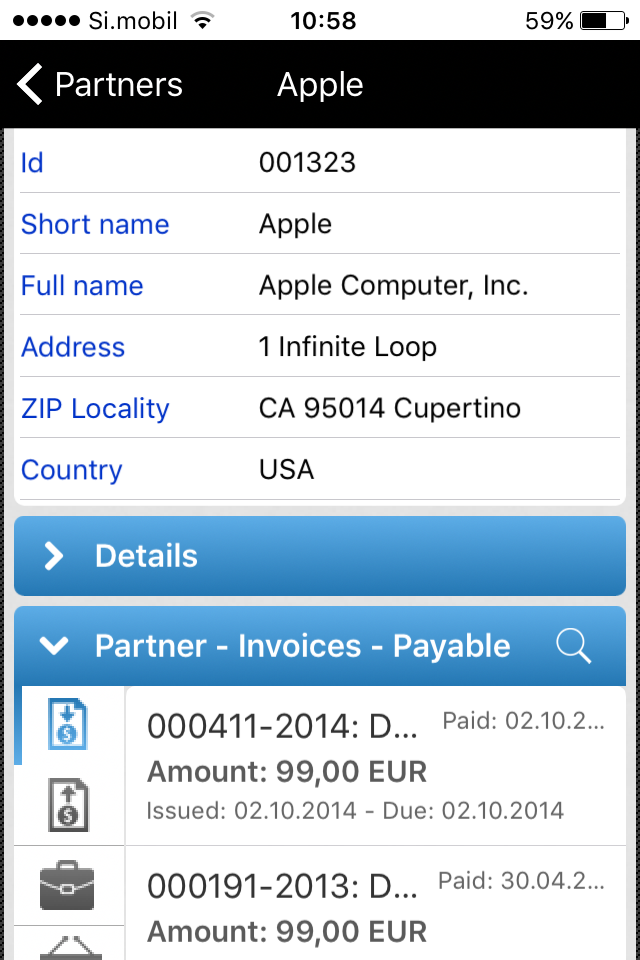
Task: Select the ZIP Locality label
Action: (95, 409)
